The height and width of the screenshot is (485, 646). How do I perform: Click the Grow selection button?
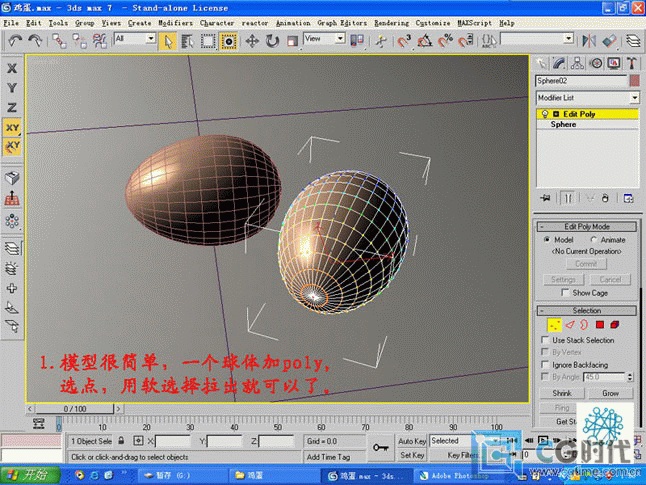tap(610, 393)
